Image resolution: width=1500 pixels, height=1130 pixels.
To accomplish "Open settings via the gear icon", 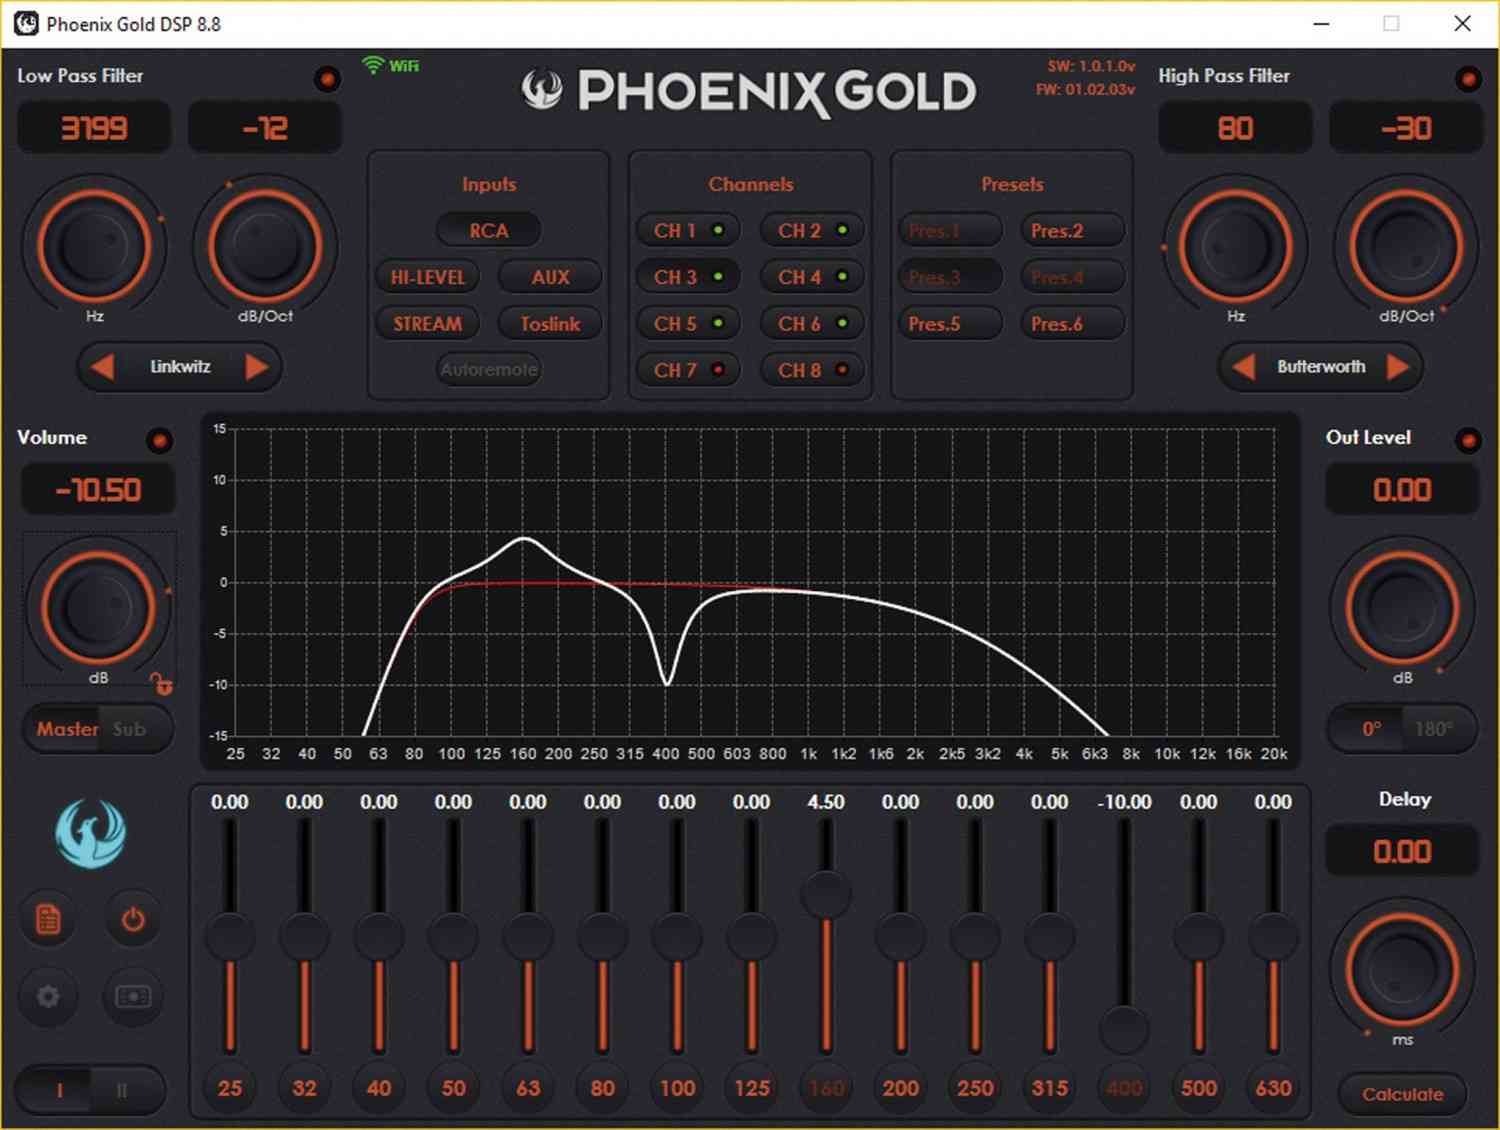I will click(48, 996).
